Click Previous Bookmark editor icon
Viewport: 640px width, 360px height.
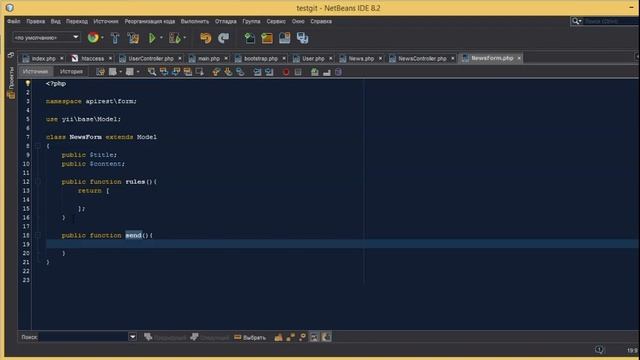coord(216,72)
